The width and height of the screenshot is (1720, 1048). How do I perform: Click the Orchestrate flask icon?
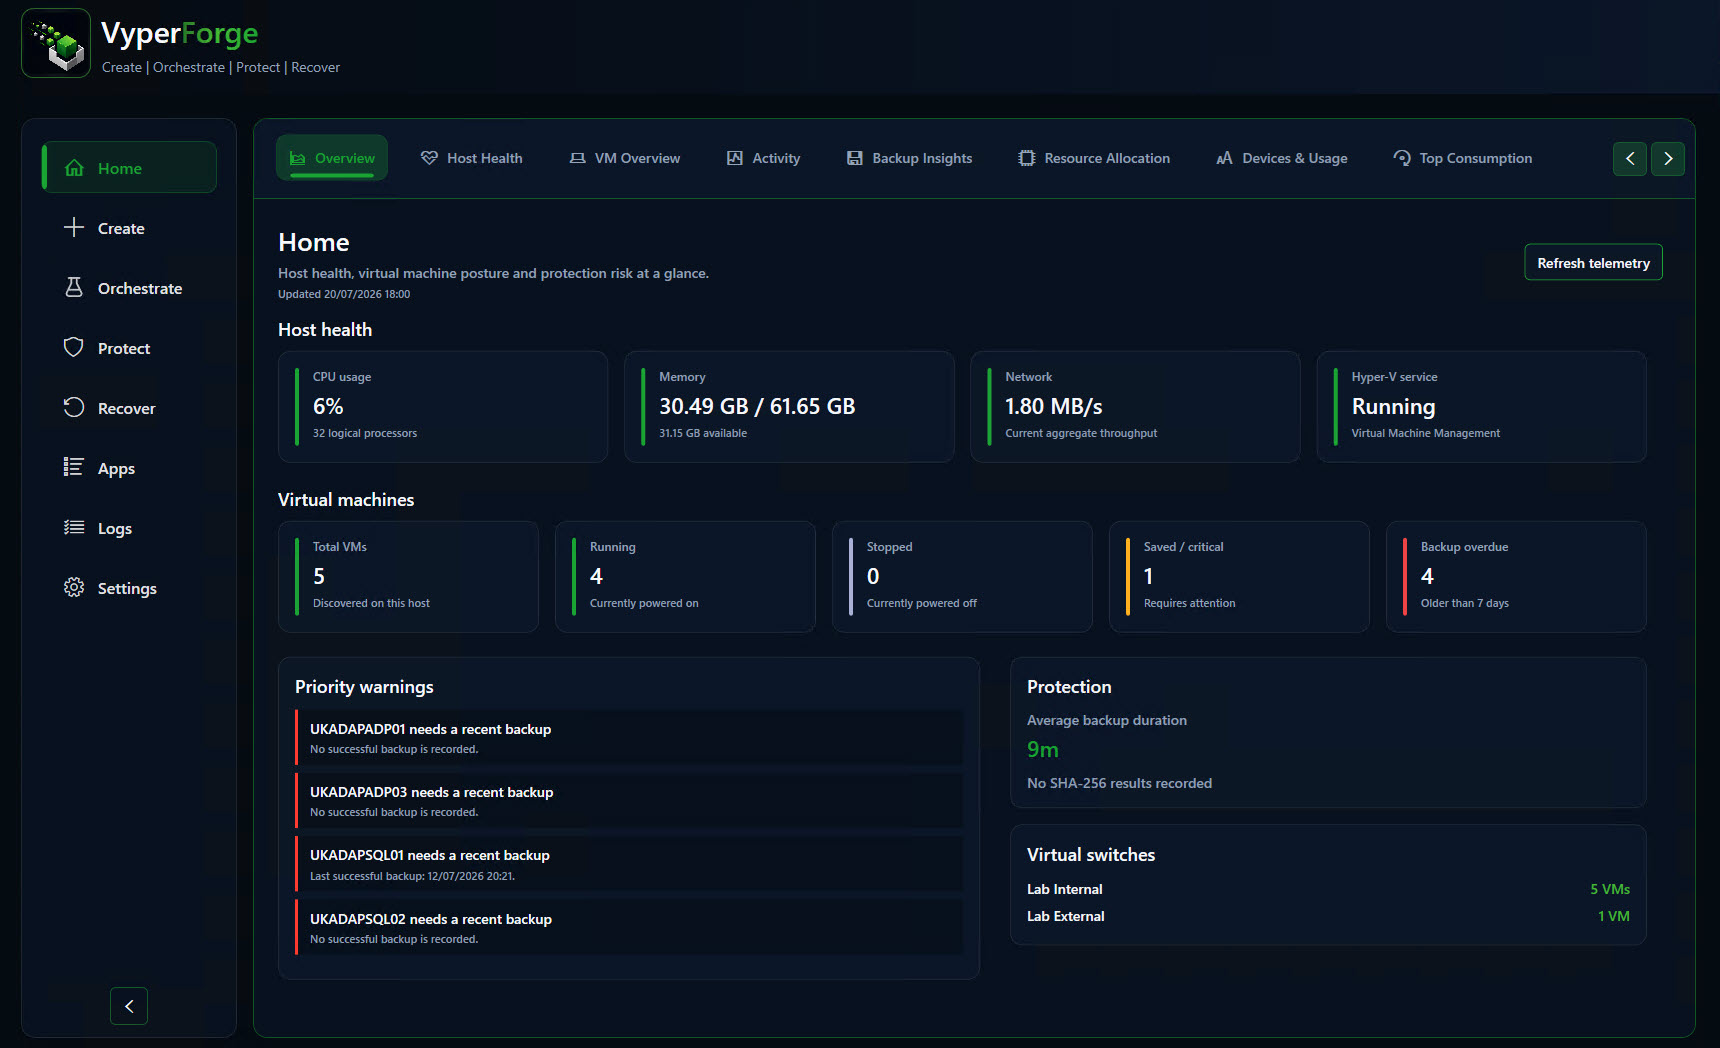(74, 288)
